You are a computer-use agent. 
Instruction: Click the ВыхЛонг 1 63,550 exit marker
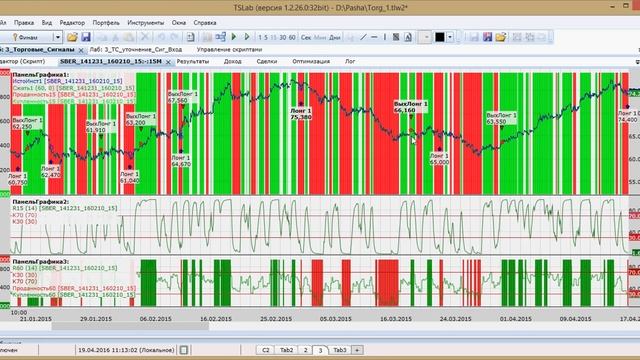pyautogui.click(x=502, y=119)
